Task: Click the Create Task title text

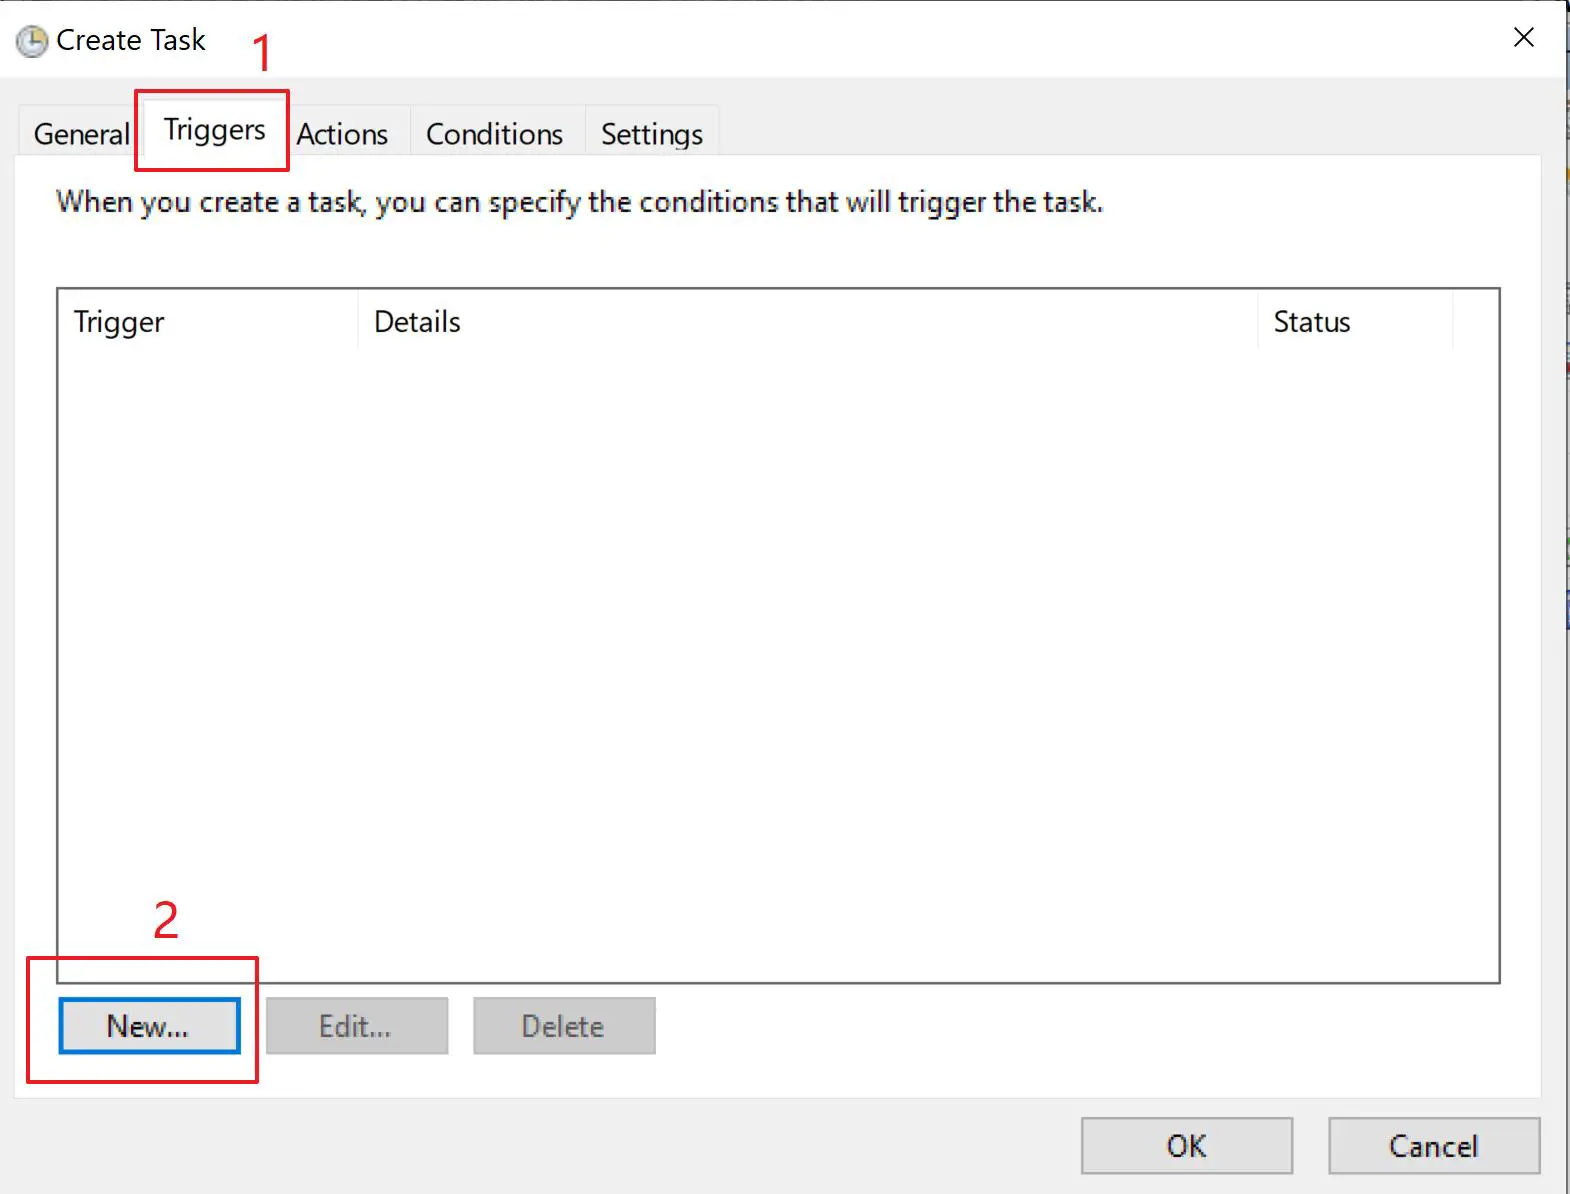Action: [x=131, y=40]
